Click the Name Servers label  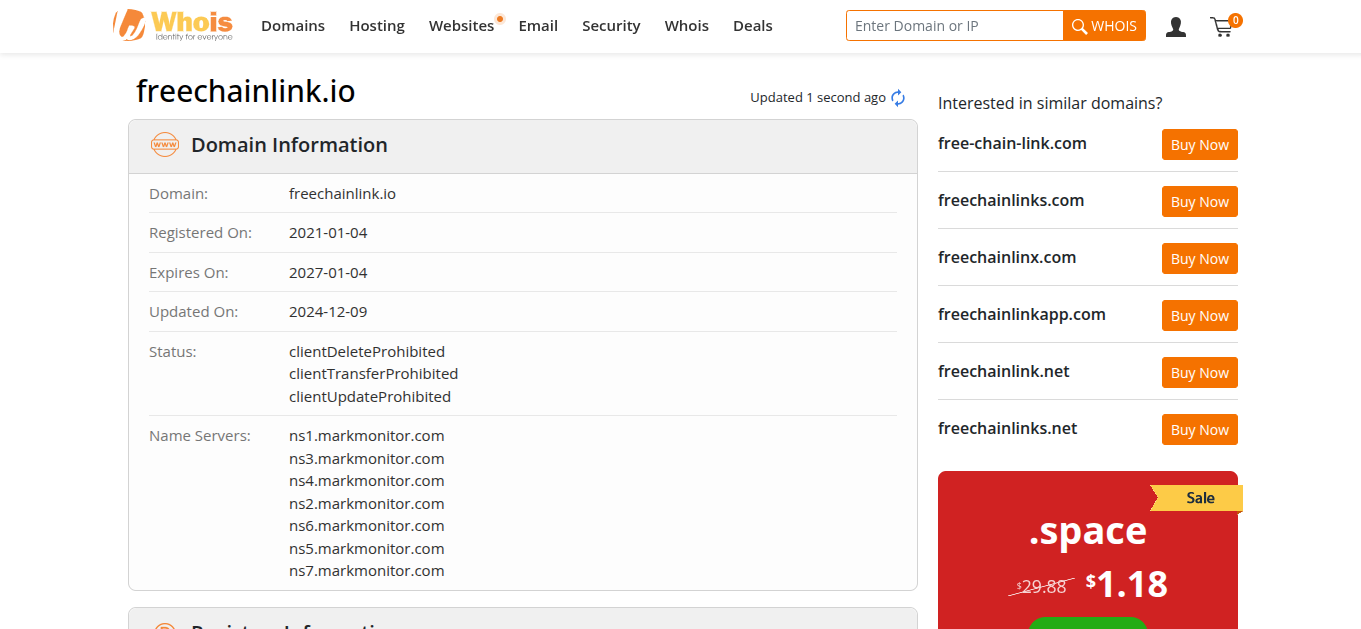pyautogui.click(x=200, y=436)
